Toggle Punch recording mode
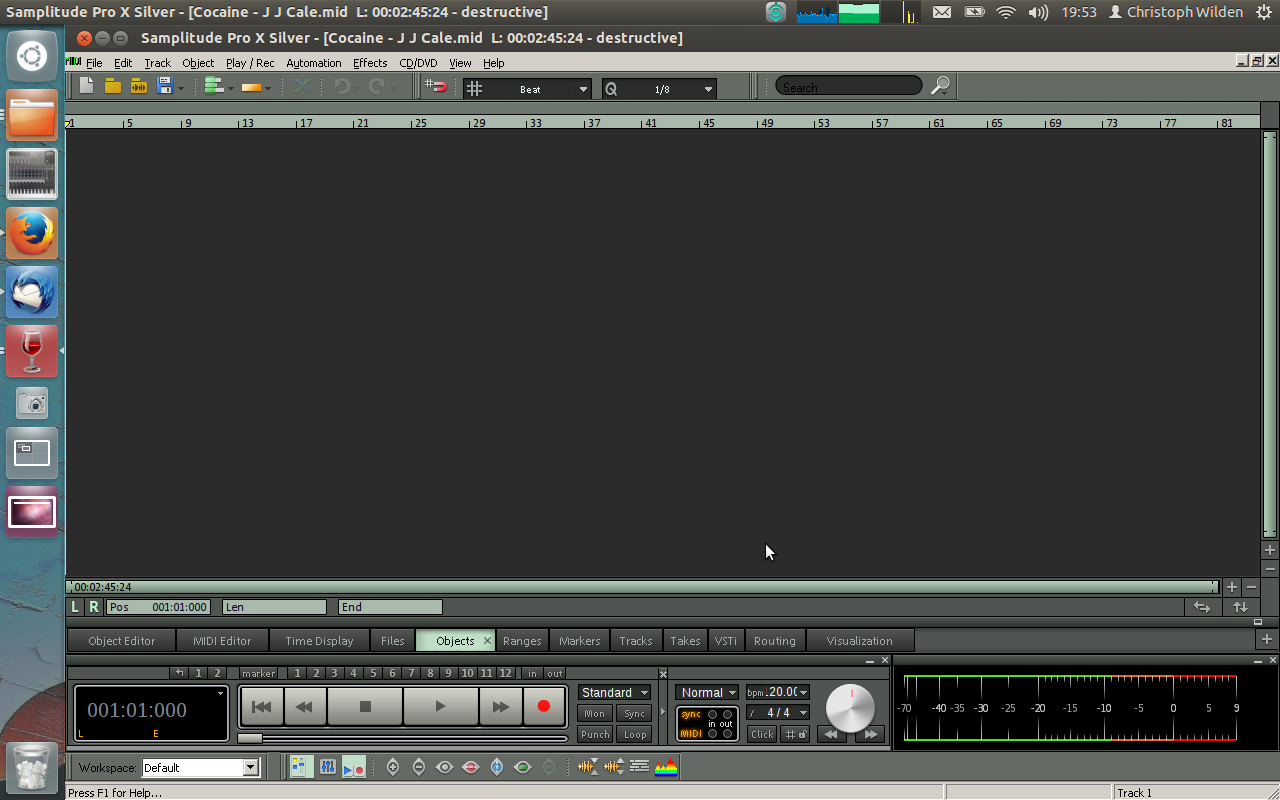This screenshot has height=800, width=1280. click(595, 734)
